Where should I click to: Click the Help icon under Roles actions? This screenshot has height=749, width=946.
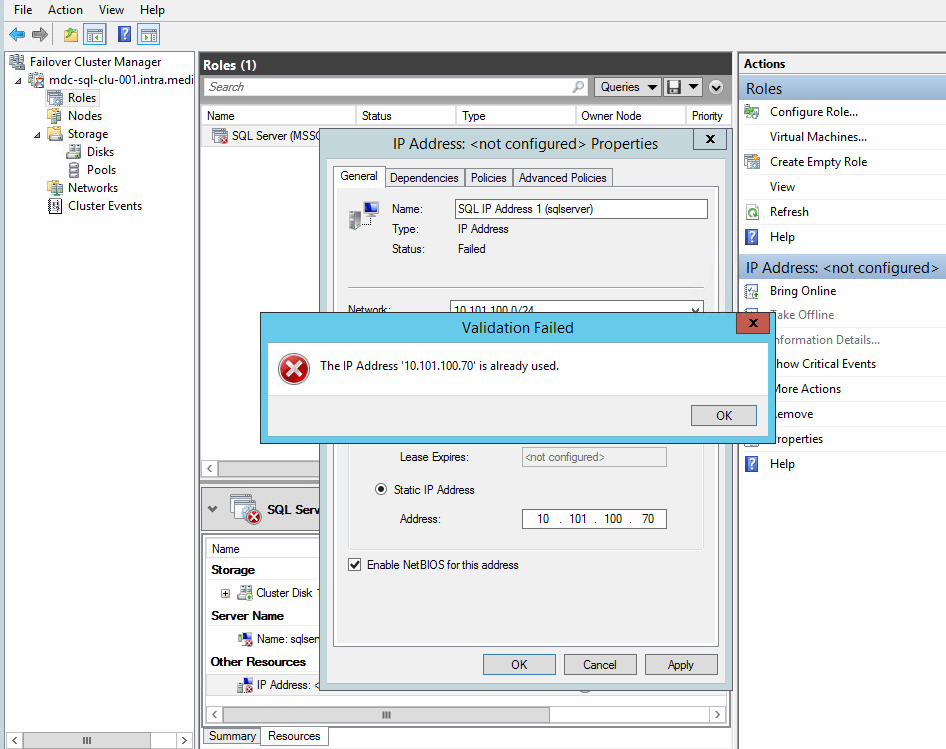(x=752, y=237)
